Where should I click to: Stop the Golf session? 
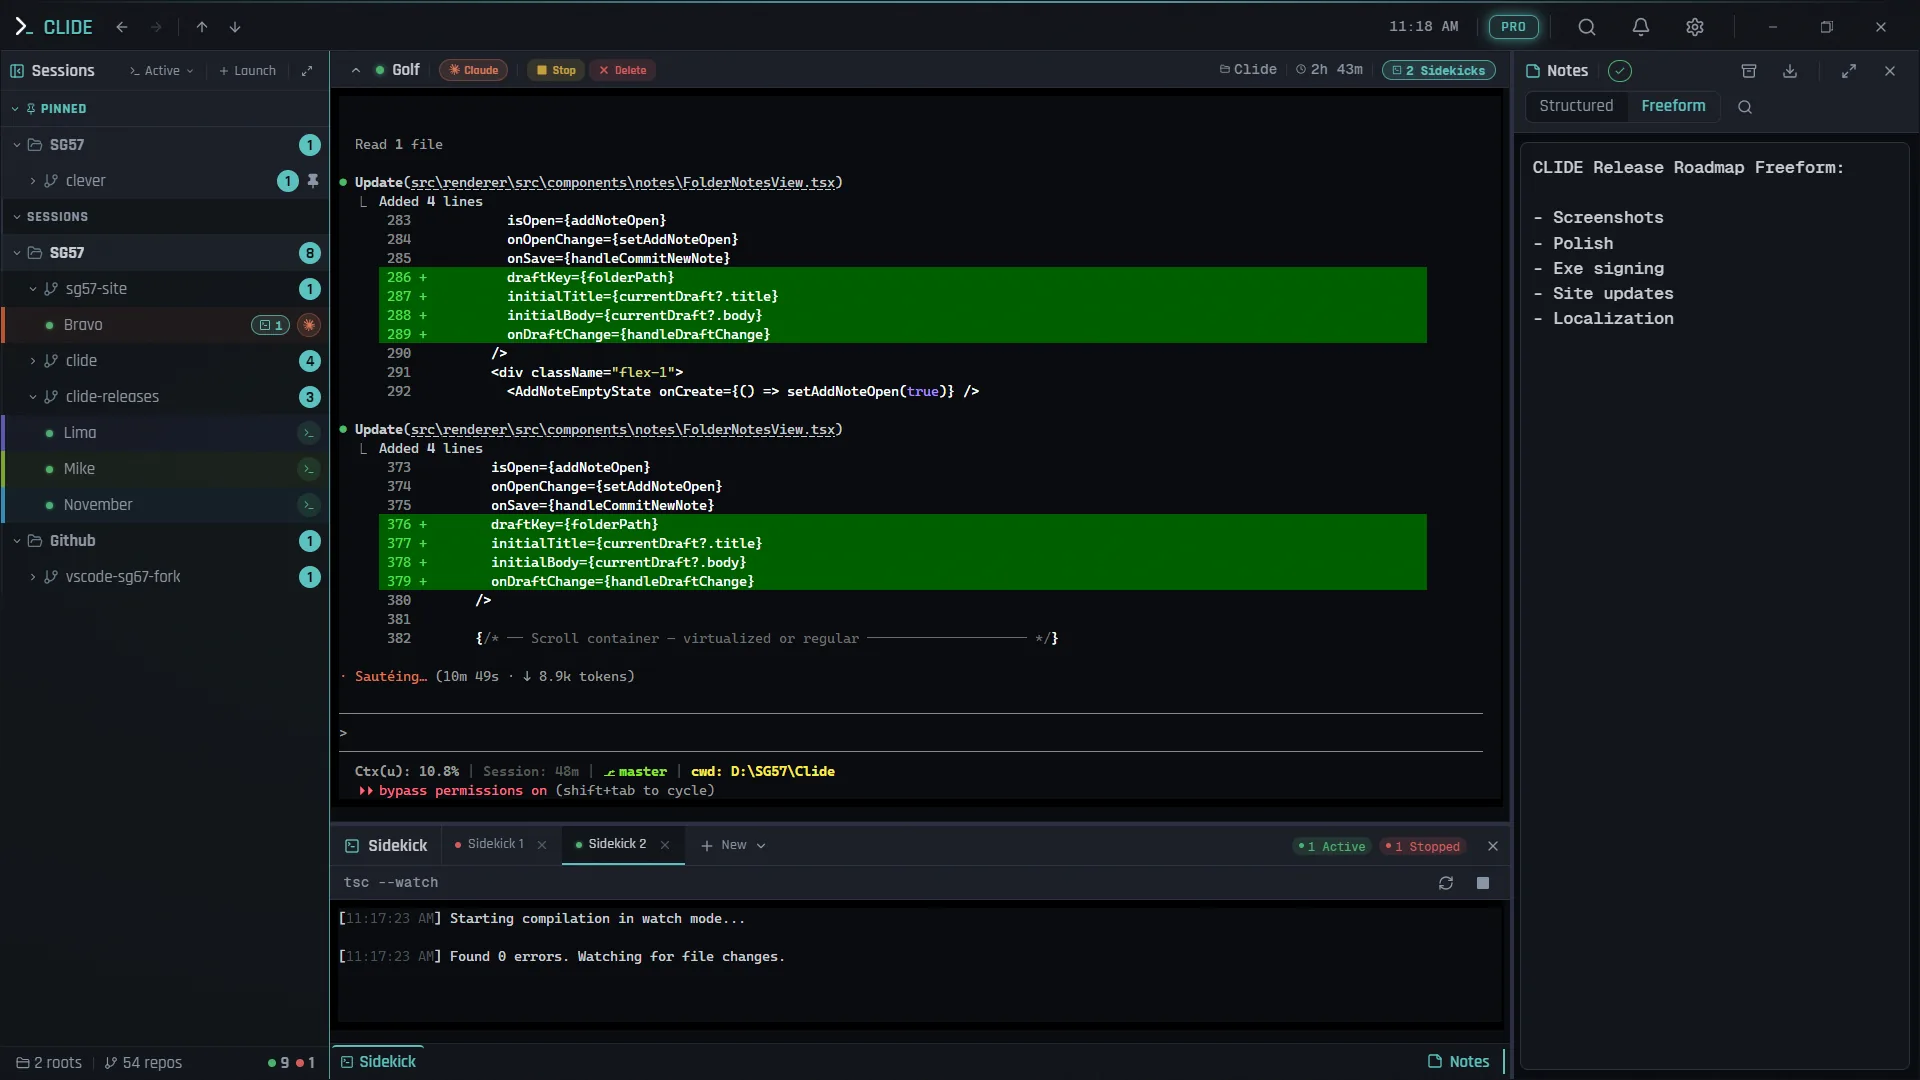[x=556, y=70]
